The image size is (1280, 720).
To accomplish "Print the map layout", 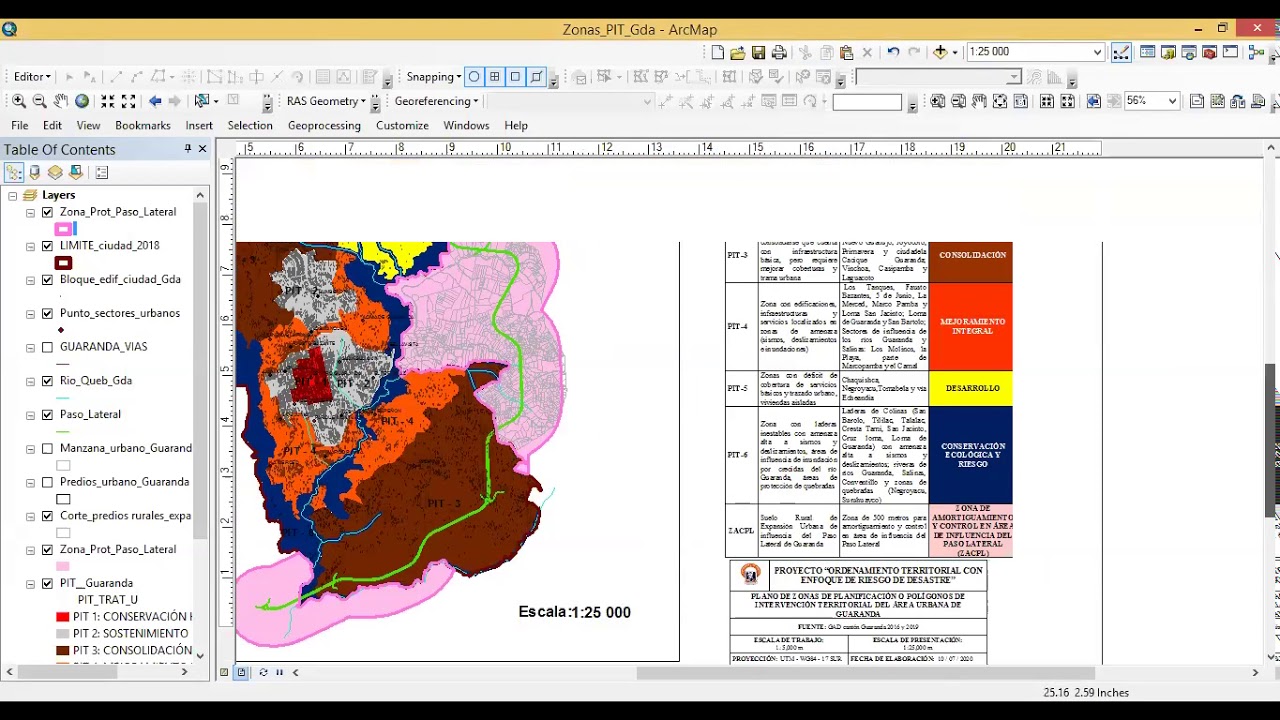I will pos(779,52).
